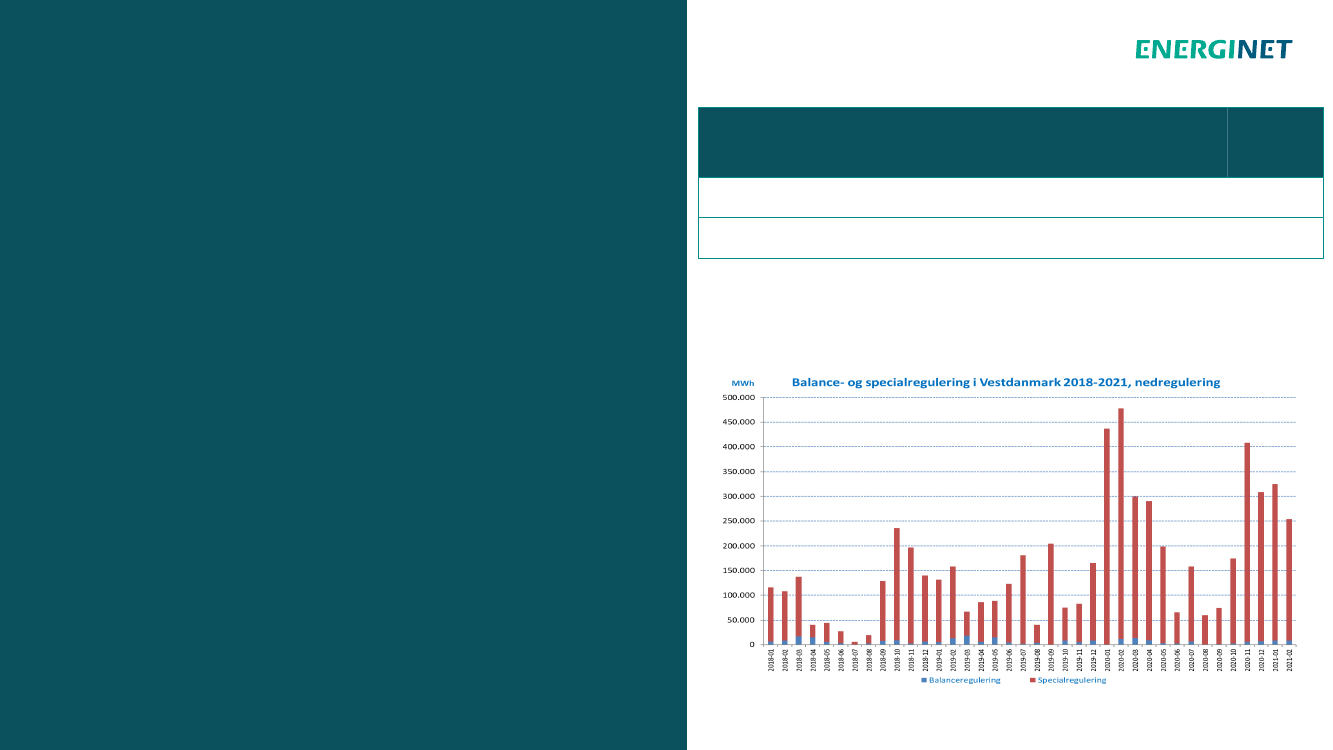Click the blue Balanceregulering legend marker

click(924, 680)
